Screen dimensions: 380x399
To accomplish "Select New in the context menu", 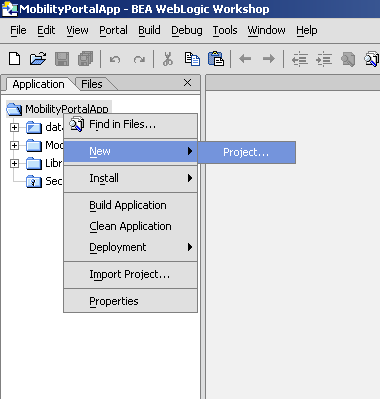I will (131, 151).
